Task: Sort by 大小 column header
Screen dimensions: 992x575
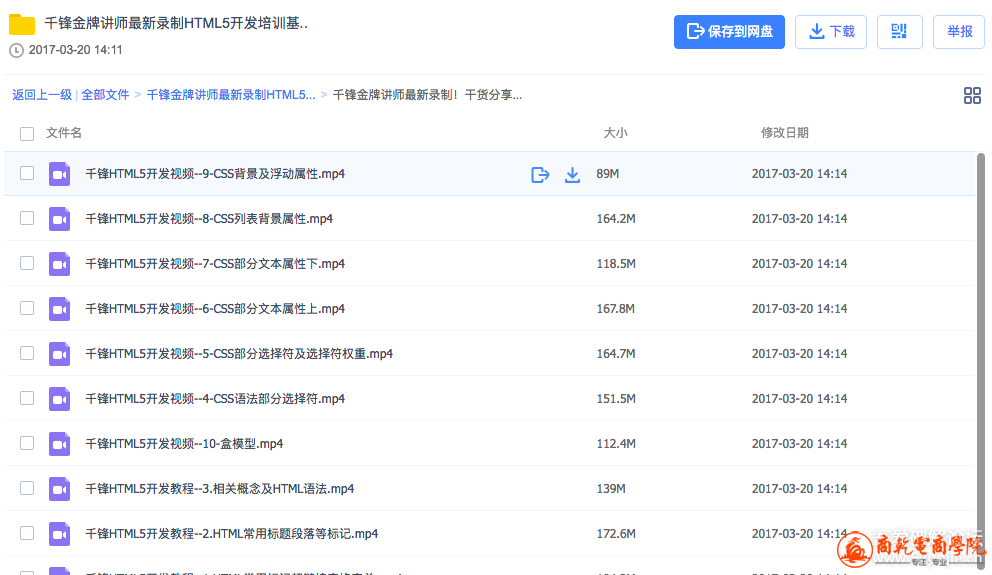Action: point(615,133)
